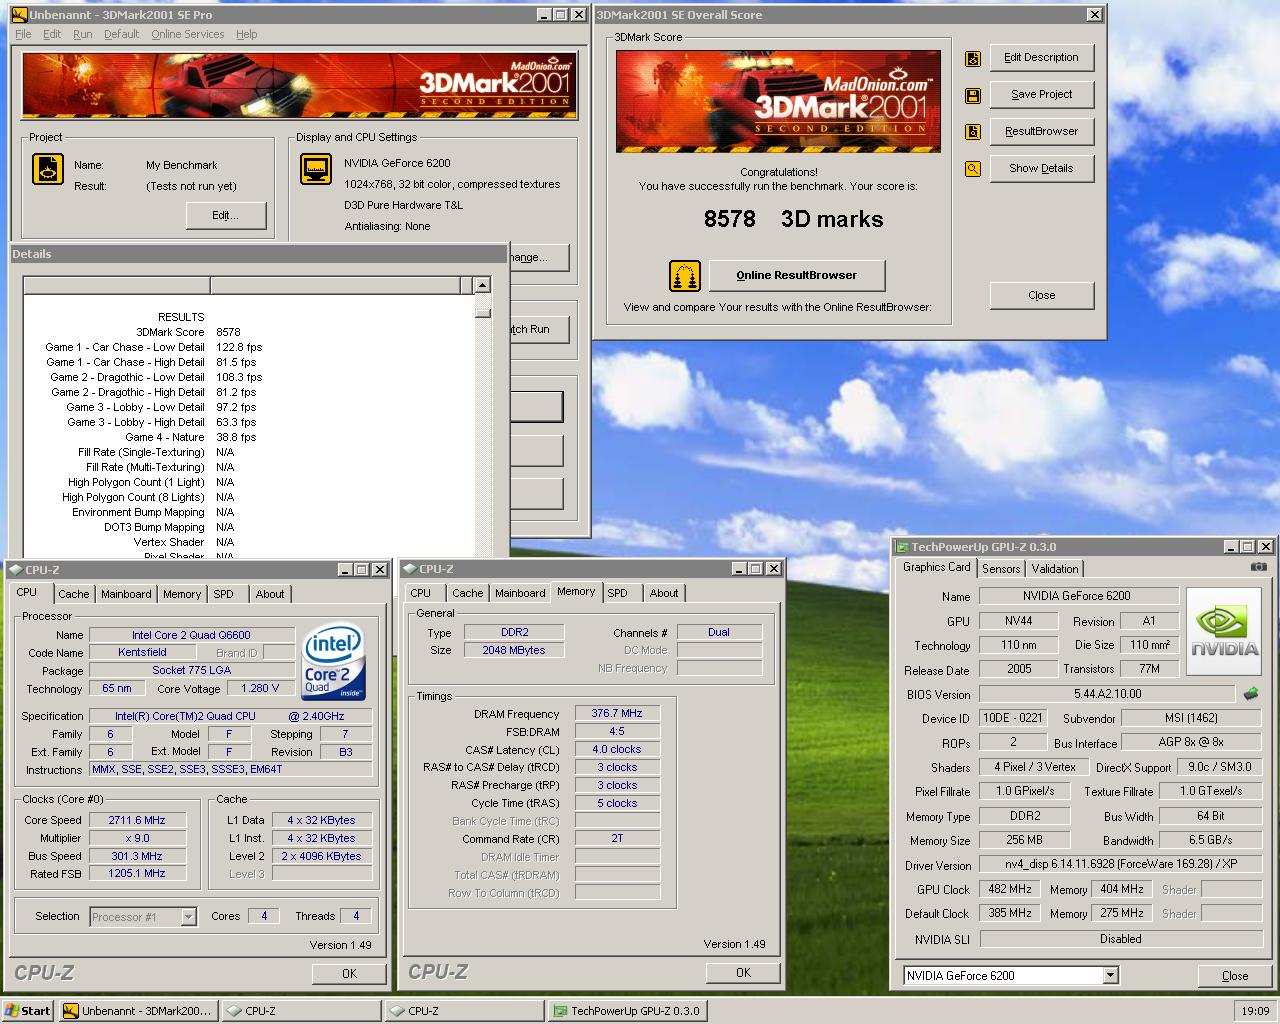Open the Help menu in 3DMark2001
This screenshot has width=1280, height=1024.
pos(247,34)
